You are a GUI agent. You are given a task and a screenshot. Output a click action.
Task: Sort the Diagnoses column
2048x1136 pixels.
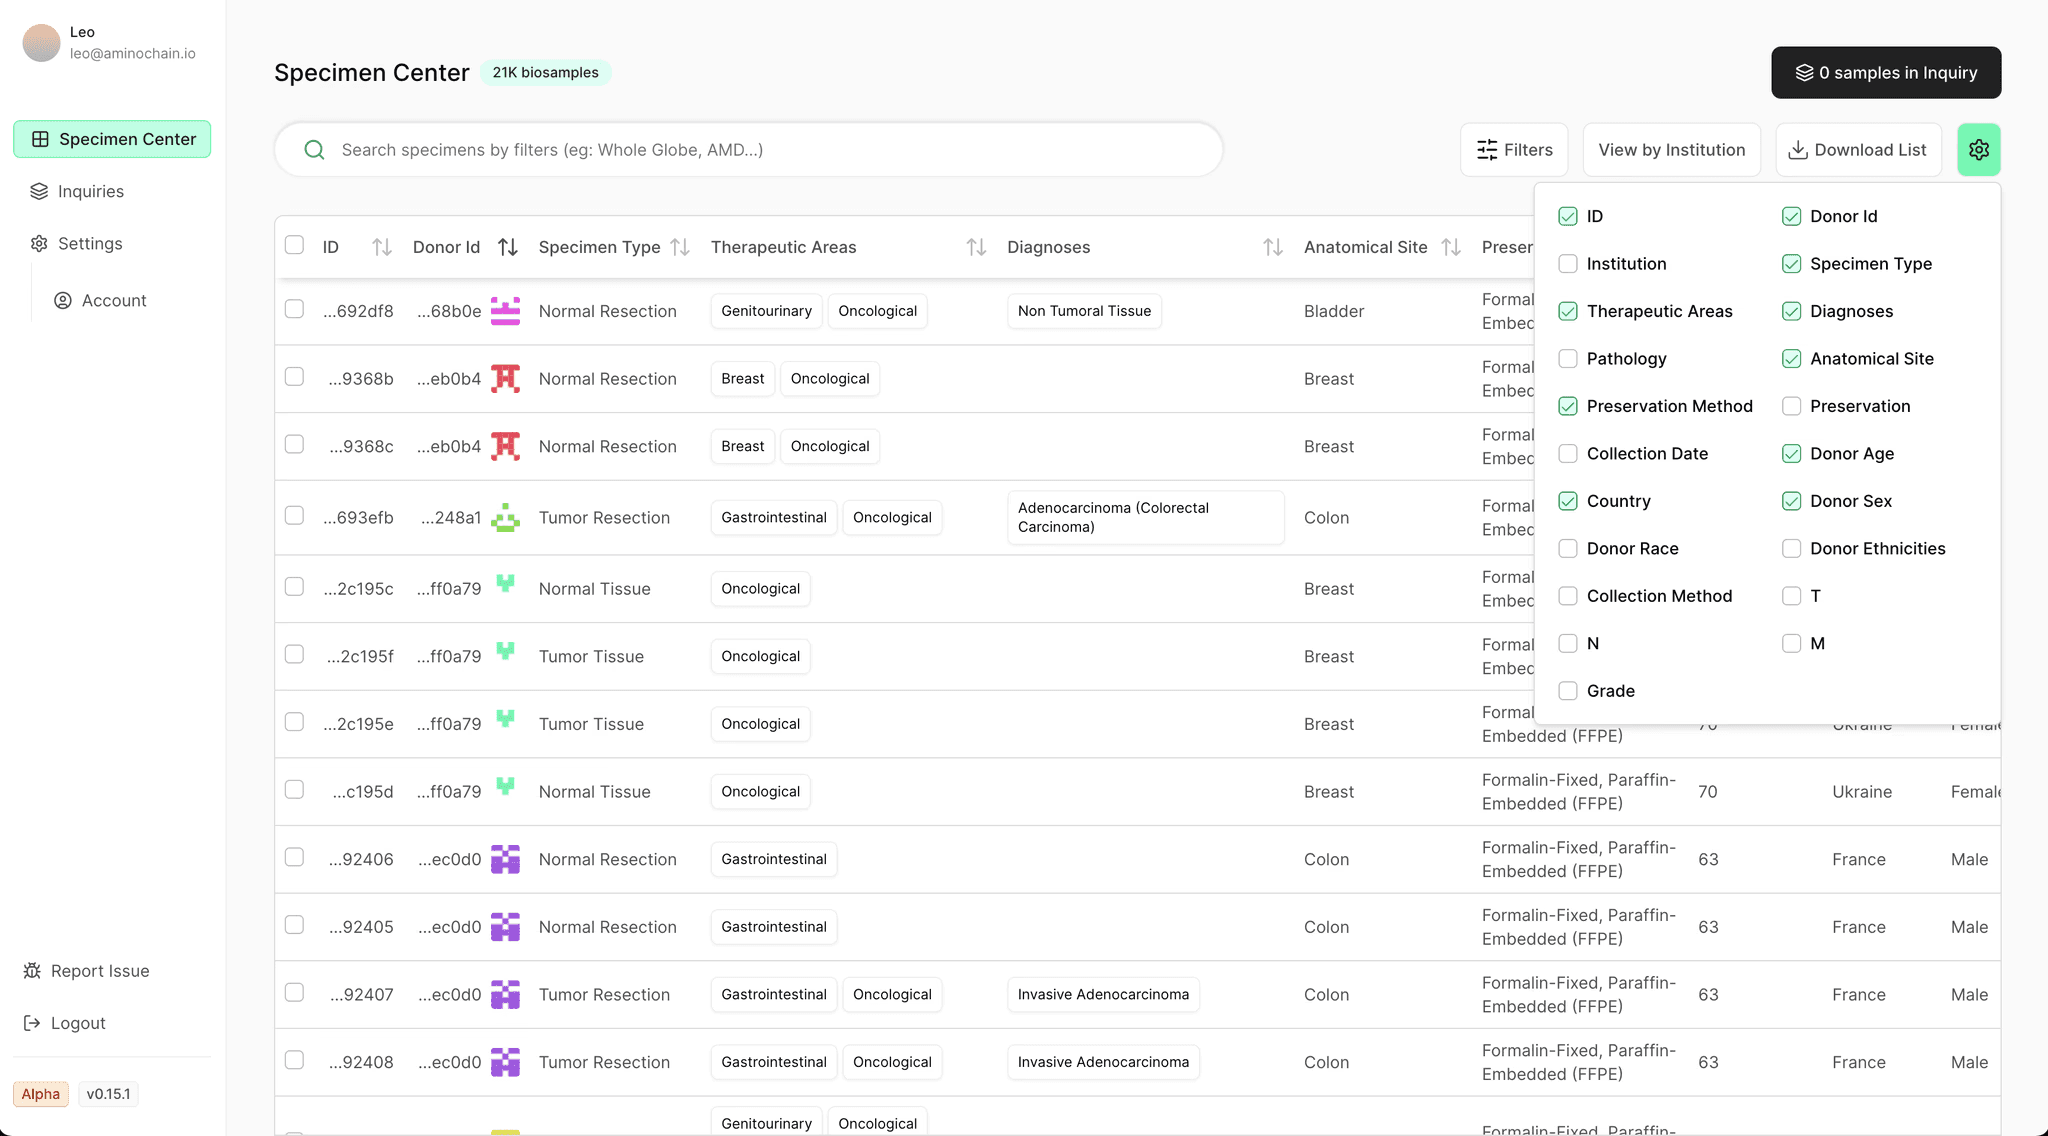[1272, 247]
